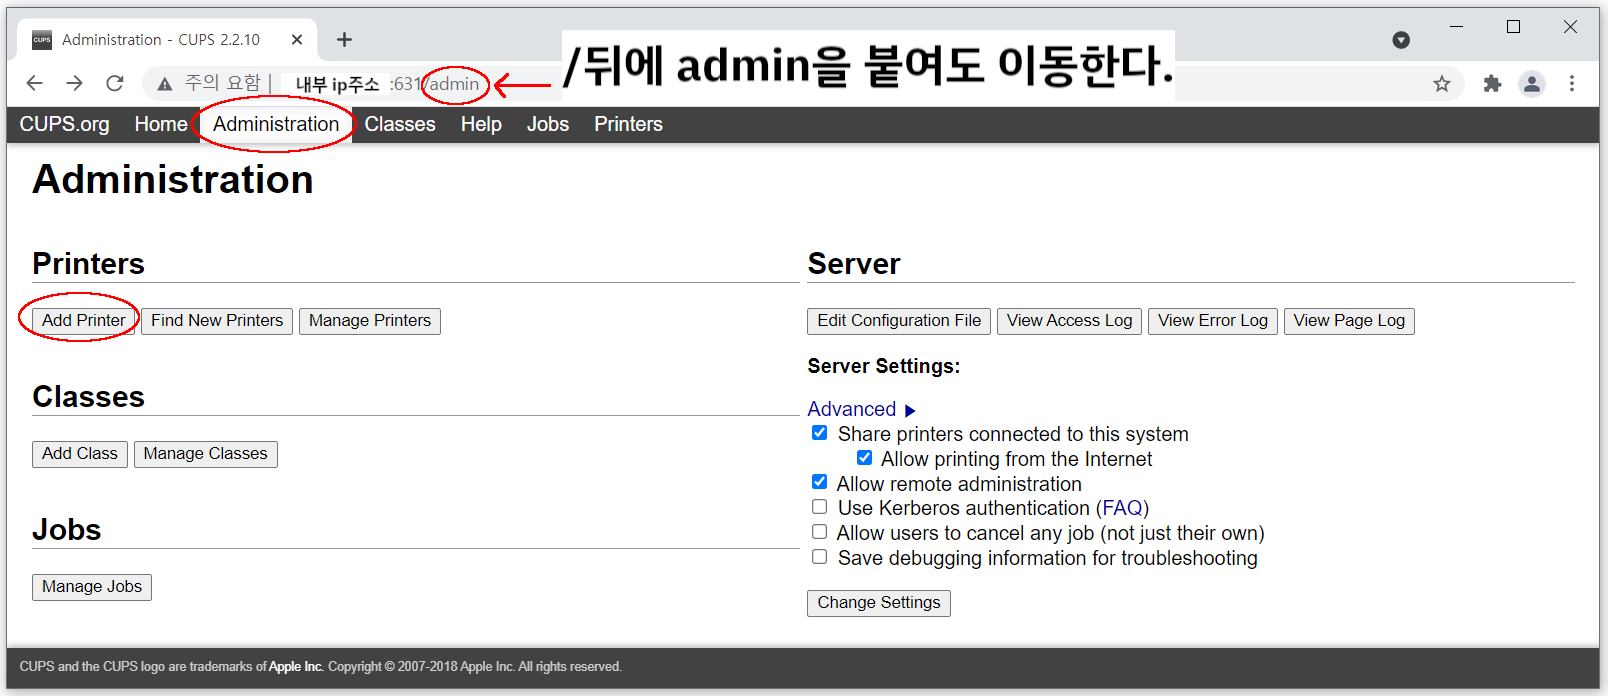Open the Classes navigation item
The image size is (1608, 696).
tap(400, 124)
